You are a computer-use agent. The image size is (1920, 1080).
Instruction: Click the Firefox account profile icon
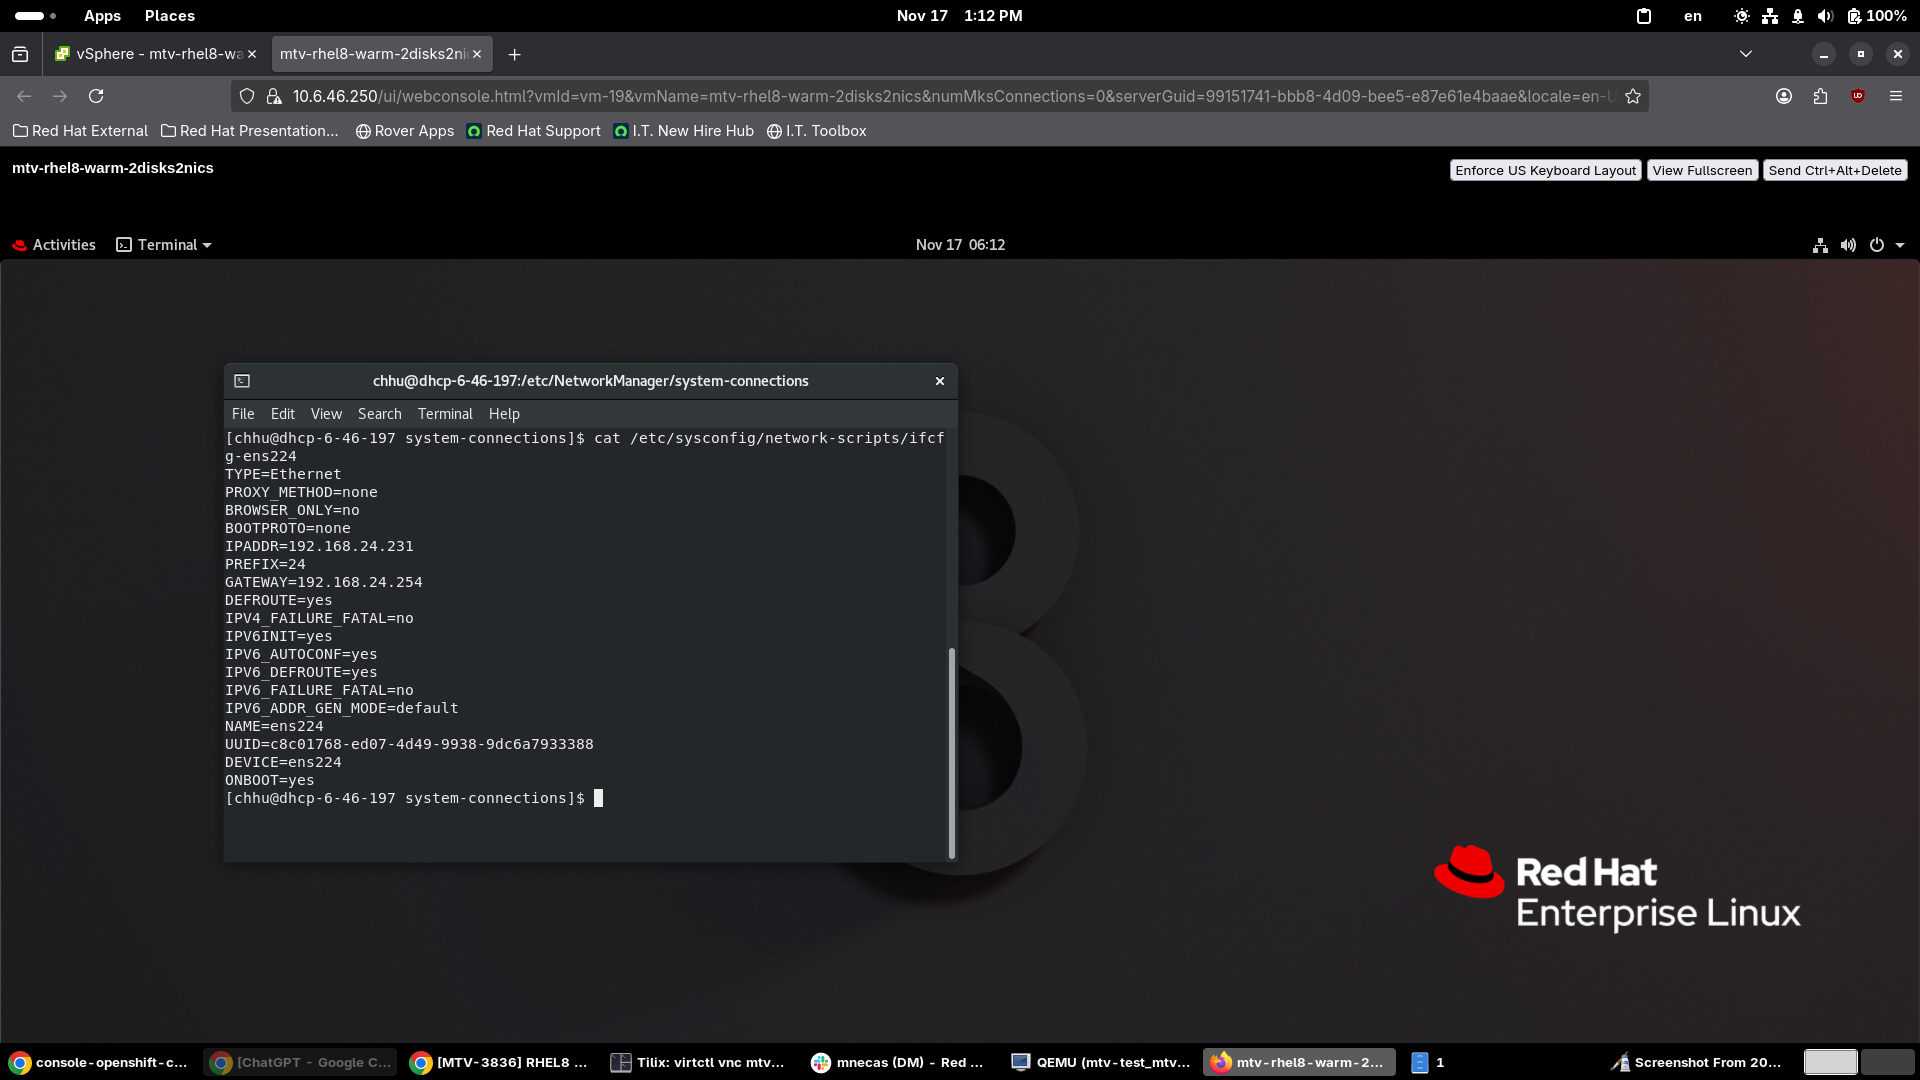[x=1783, y=96]
